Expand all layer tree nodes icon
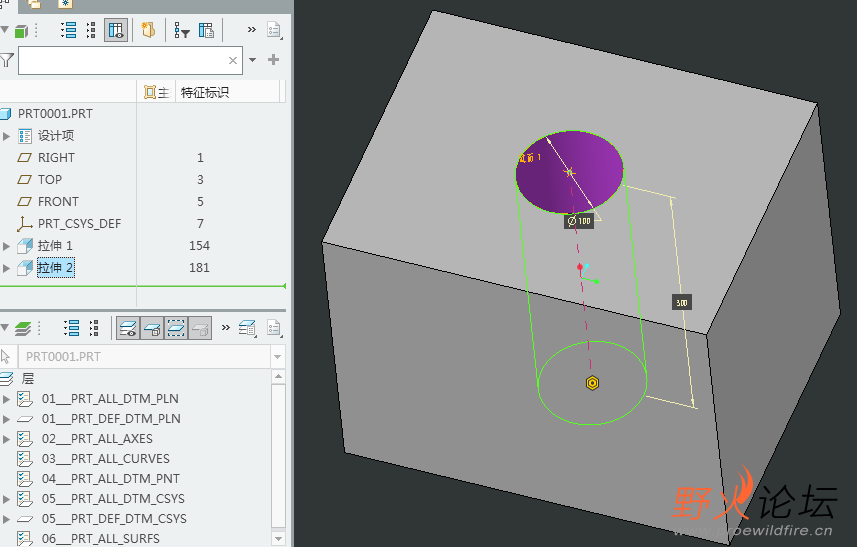Image resolution: width=857 pixels, height=547 pixels. [x=72, y=328]
